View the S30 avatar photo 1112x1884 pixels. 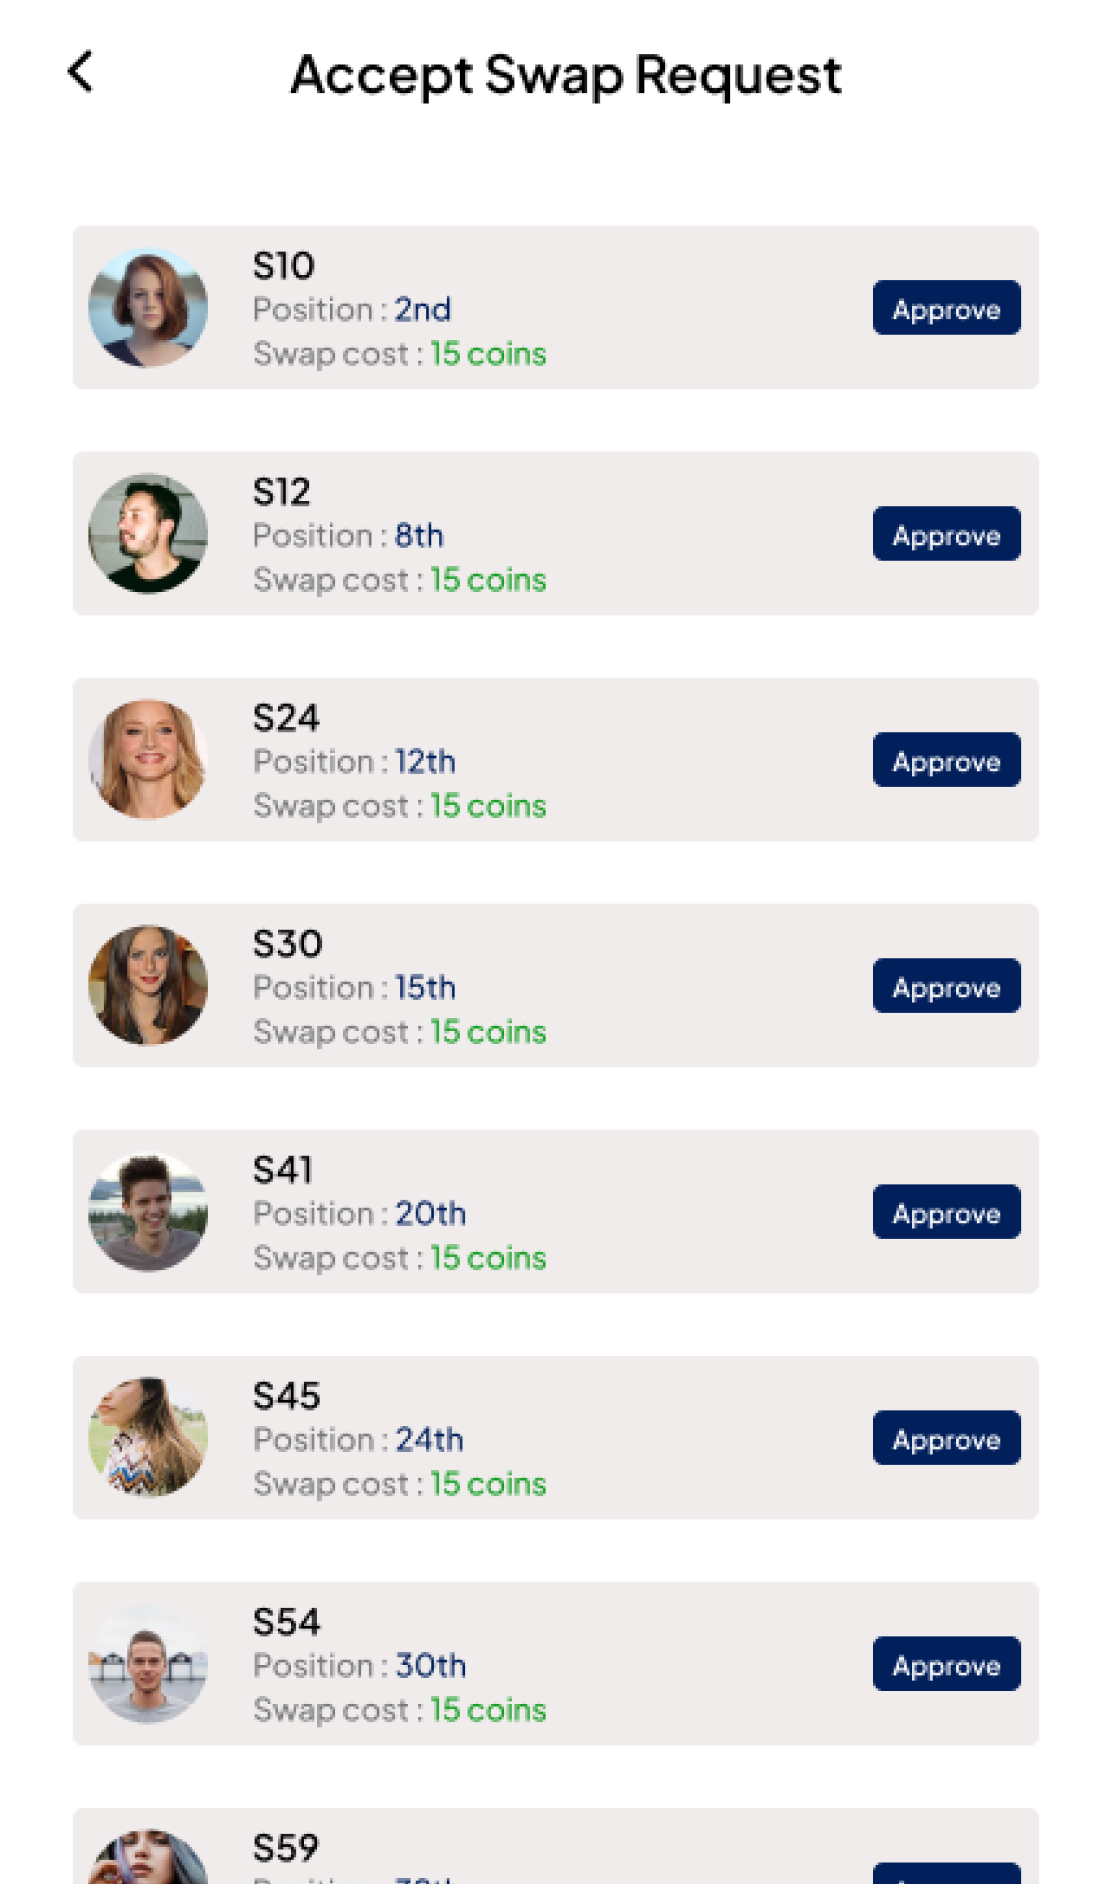point(148,986)
